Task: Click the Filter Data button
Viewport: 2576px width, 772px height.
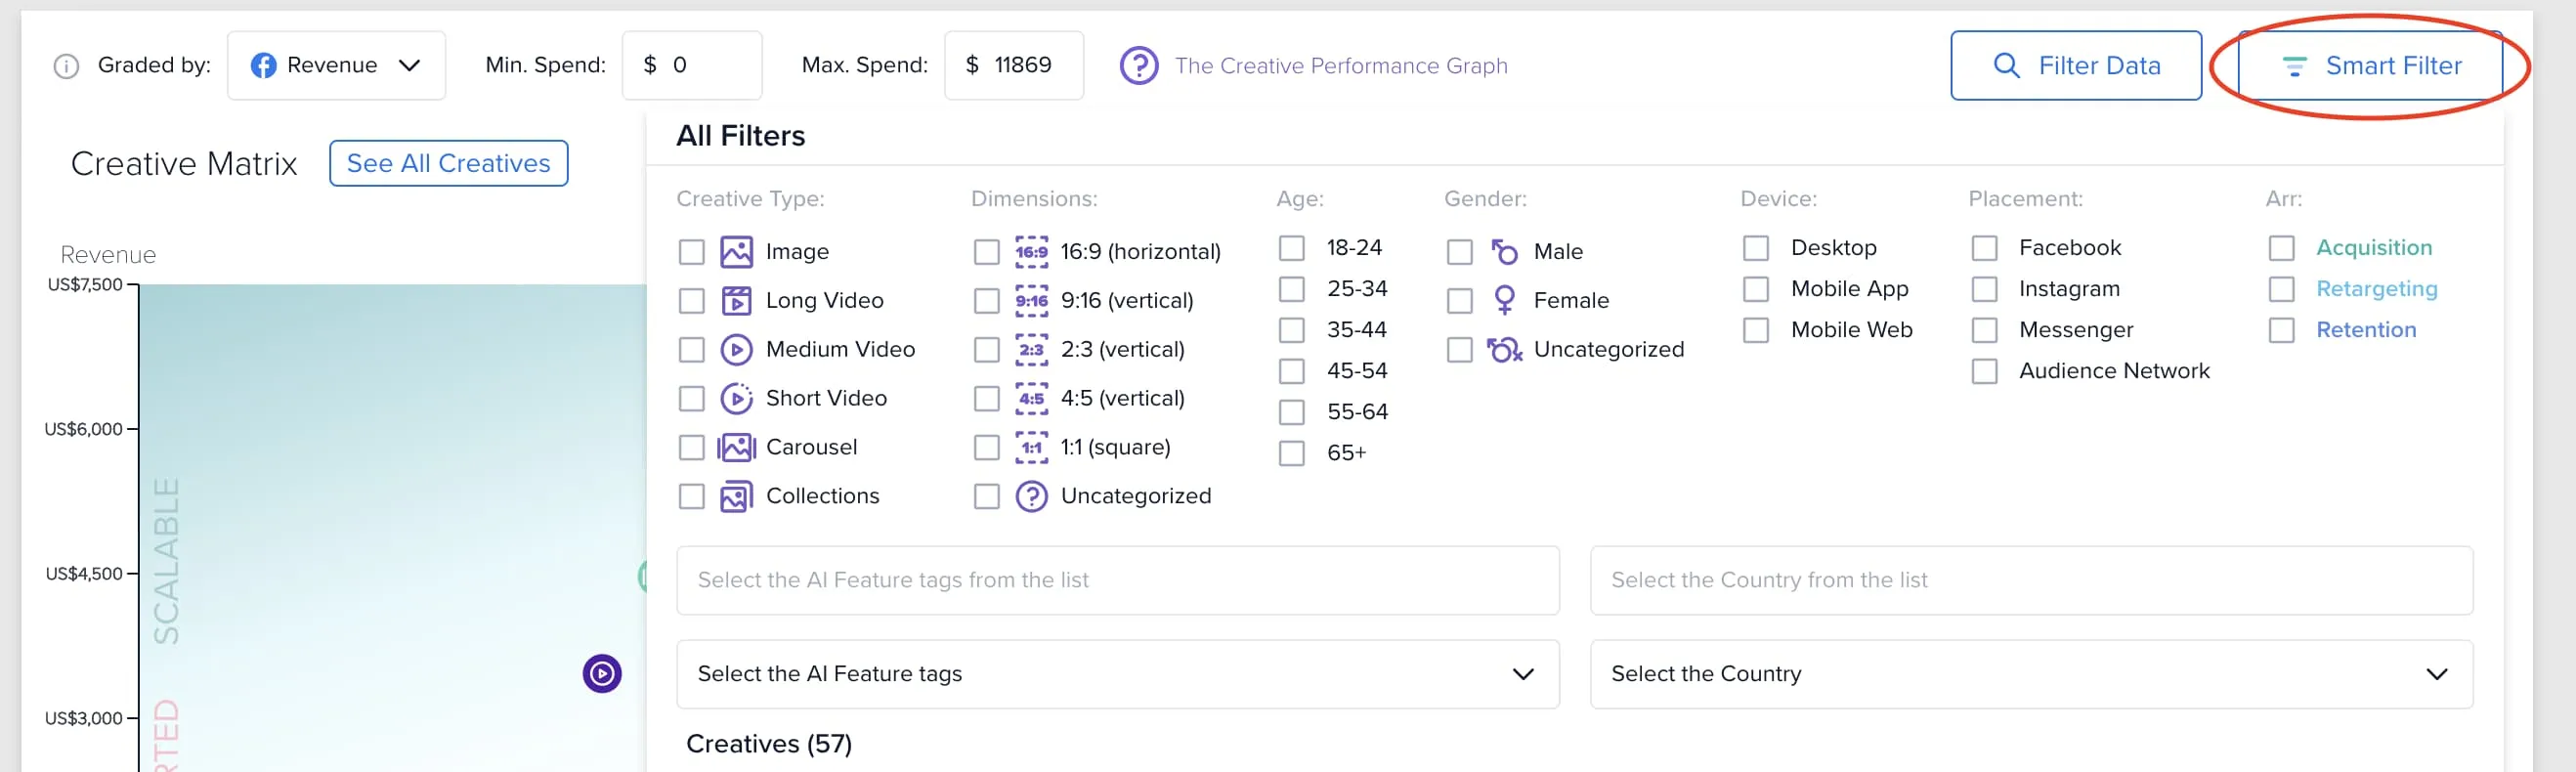Action: [x=2075, y=66]
